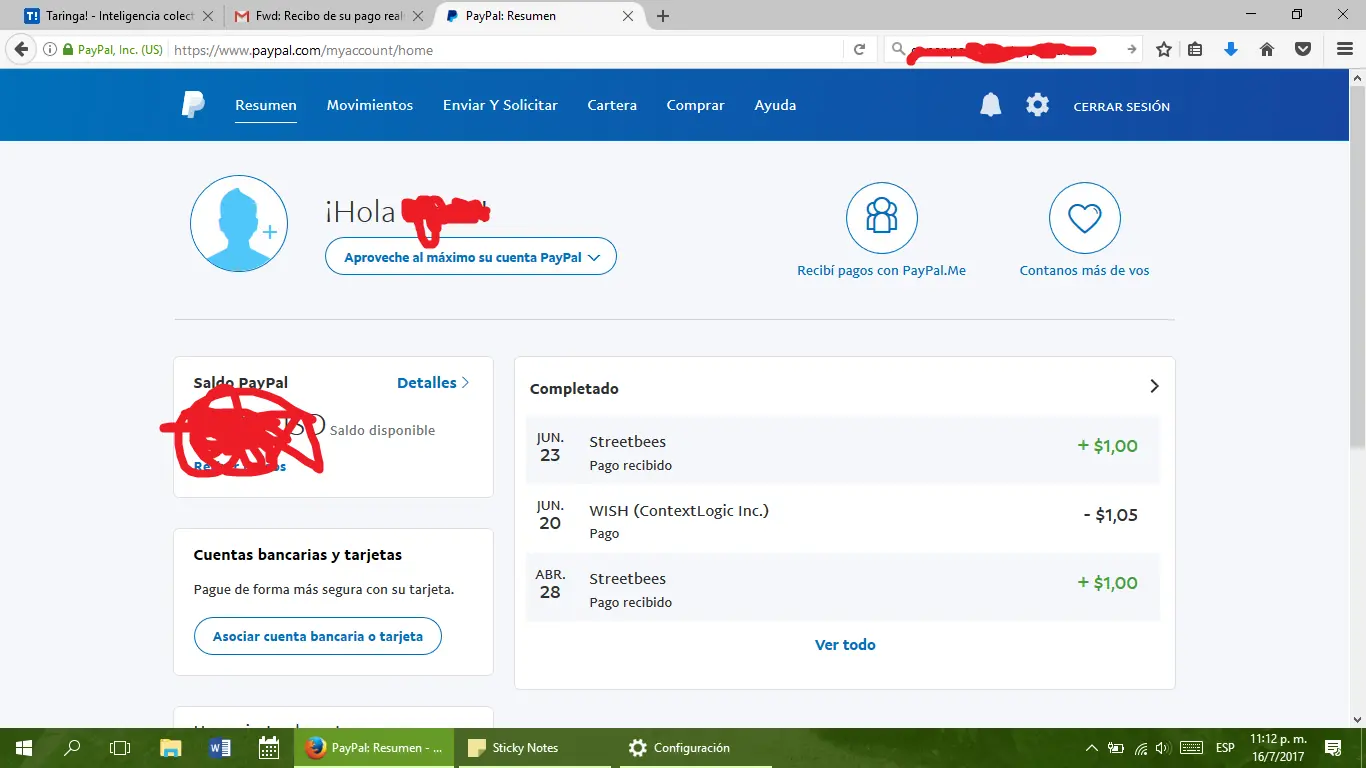The height and width of the screenshot is (768, 1366).
Task: Open the Streetbees payment from Jun. 23
Action: click(x=843, y=452)
